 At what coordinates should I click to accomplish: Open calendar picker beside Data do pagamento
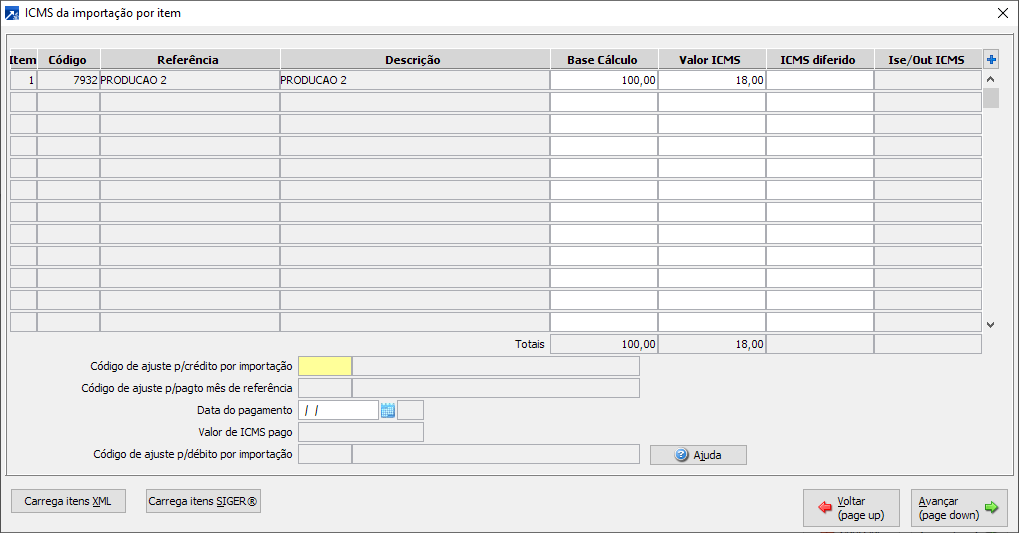tap(388, 410)
